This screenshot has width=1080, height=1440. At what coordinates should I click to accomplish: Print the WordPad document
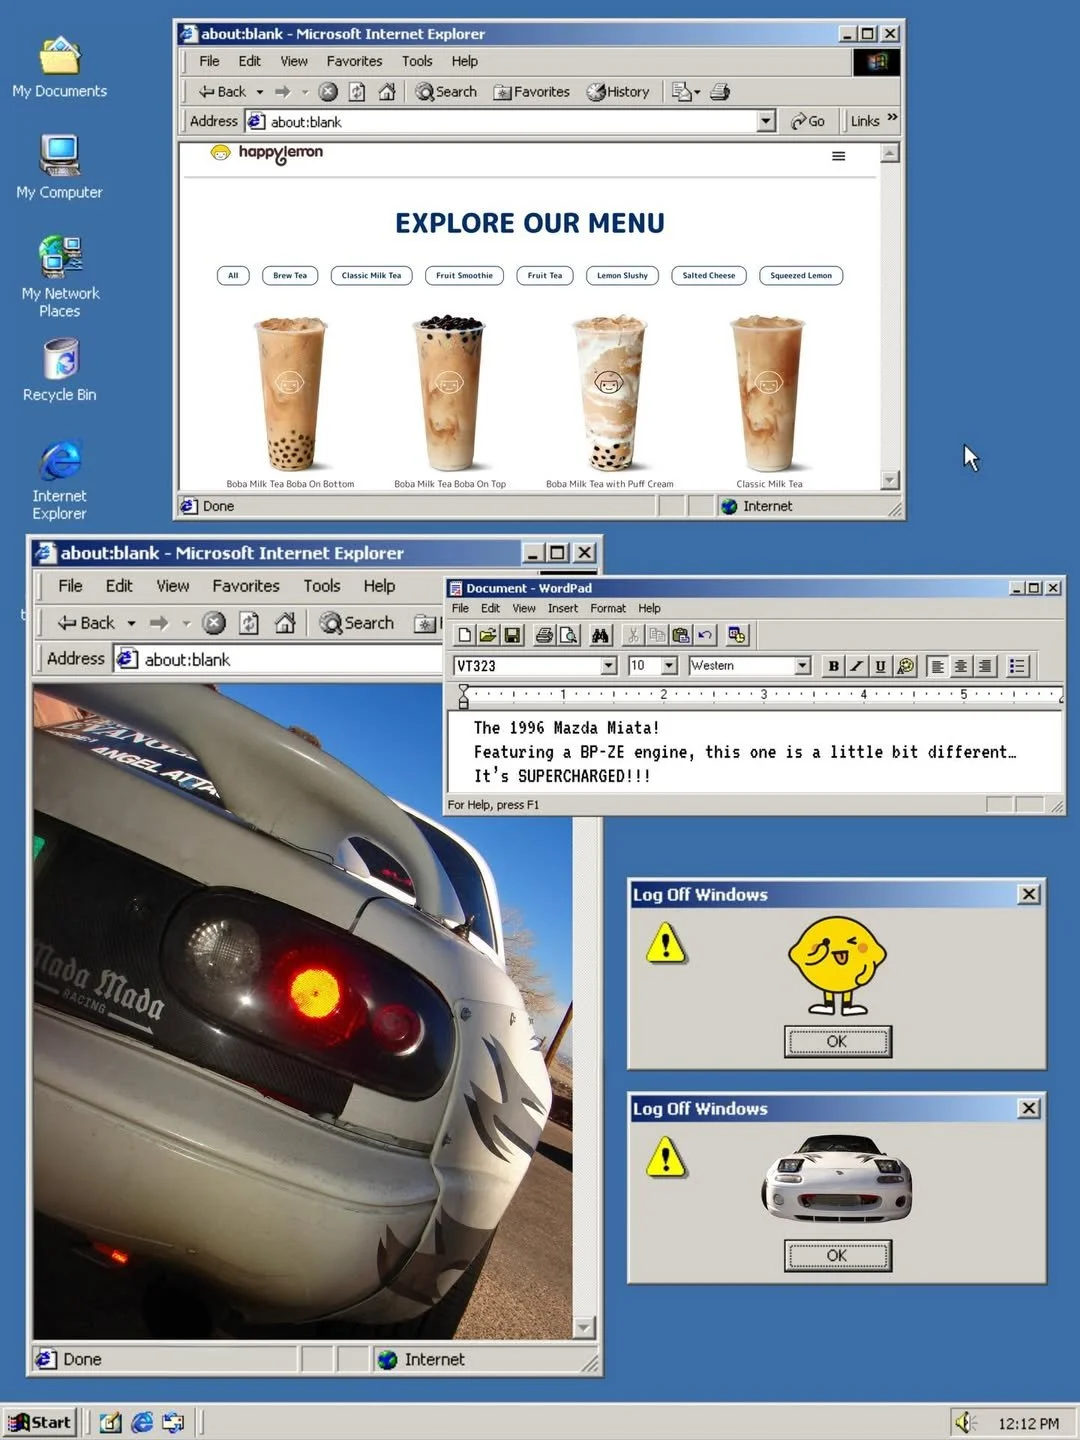coord(544,635)
